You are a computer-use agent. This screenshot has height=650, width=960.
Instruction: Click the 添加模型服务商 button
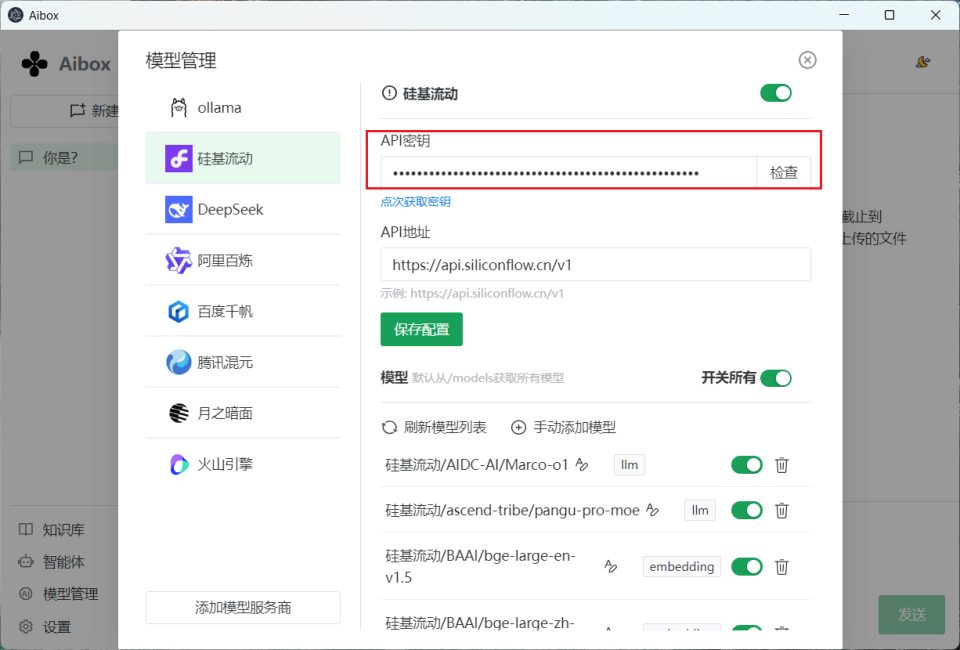243,607
